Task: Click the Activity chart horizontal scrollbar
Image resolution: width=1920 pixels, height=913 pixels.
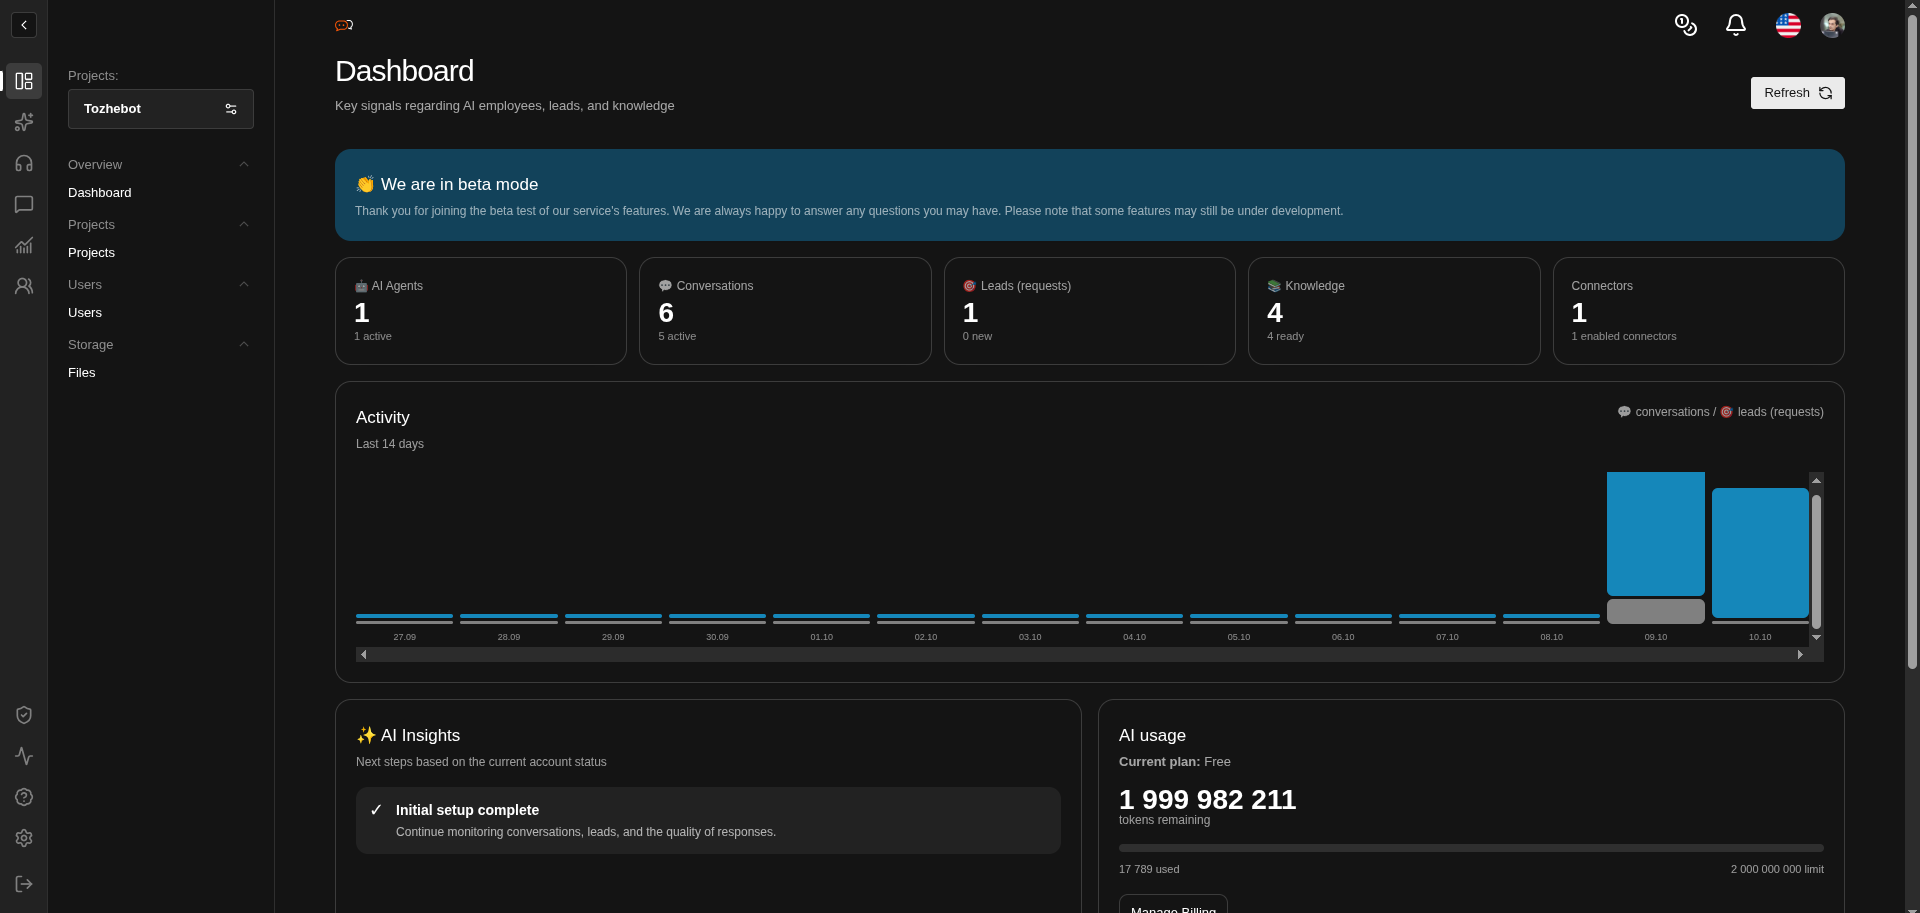Action: click(x=1082, y=655)
